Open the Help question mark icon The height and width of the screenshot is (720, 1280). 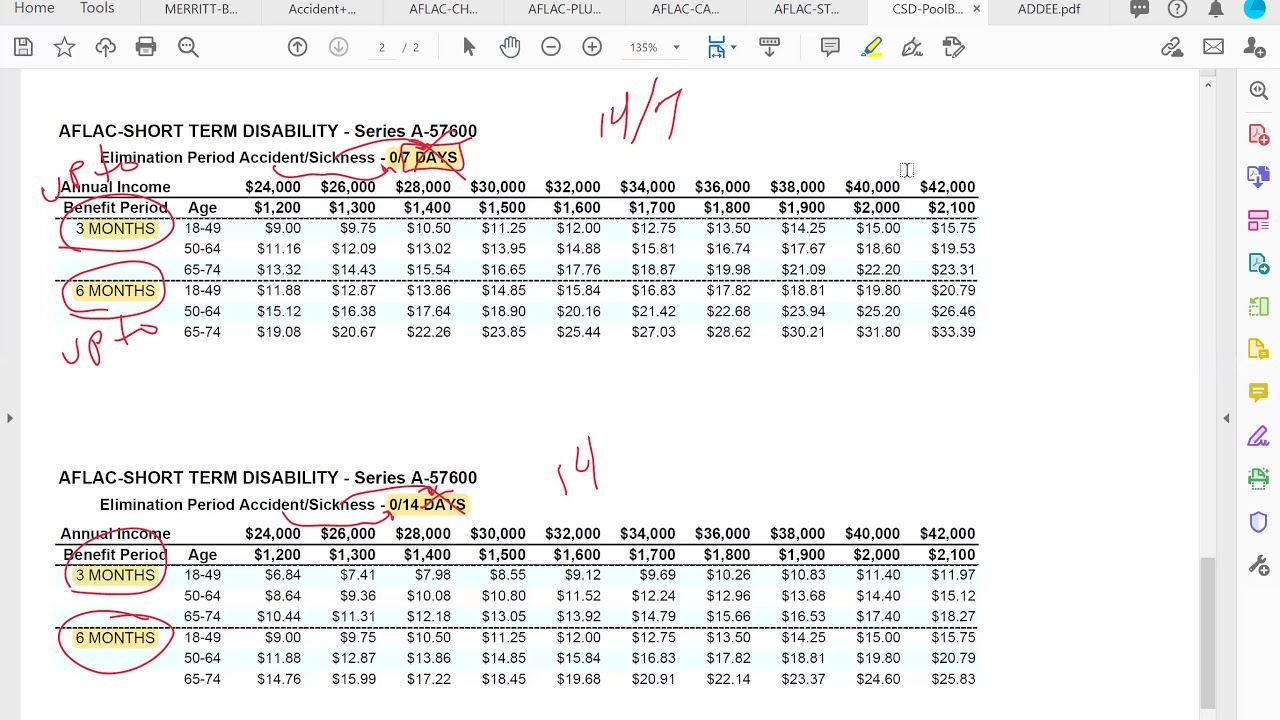(1177, 9)
